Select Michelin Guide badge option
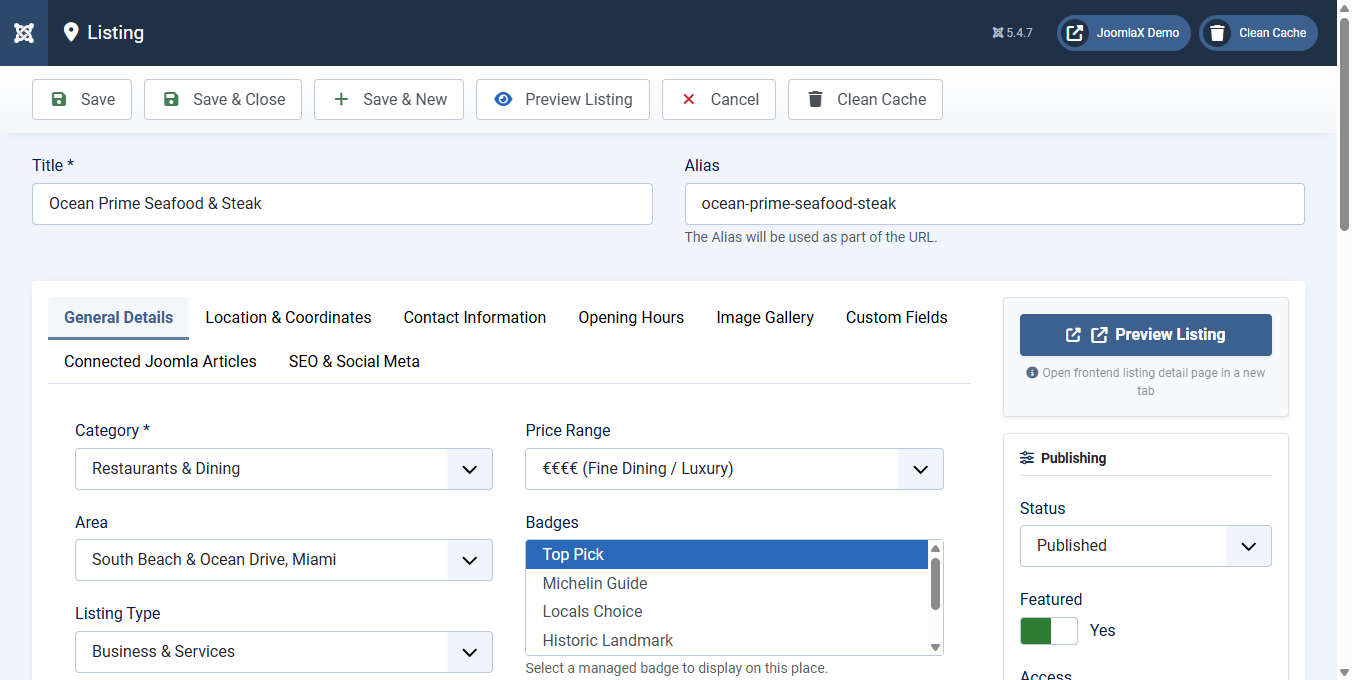The height and width of the screenshot is (680, 1352). coord(727,583)
